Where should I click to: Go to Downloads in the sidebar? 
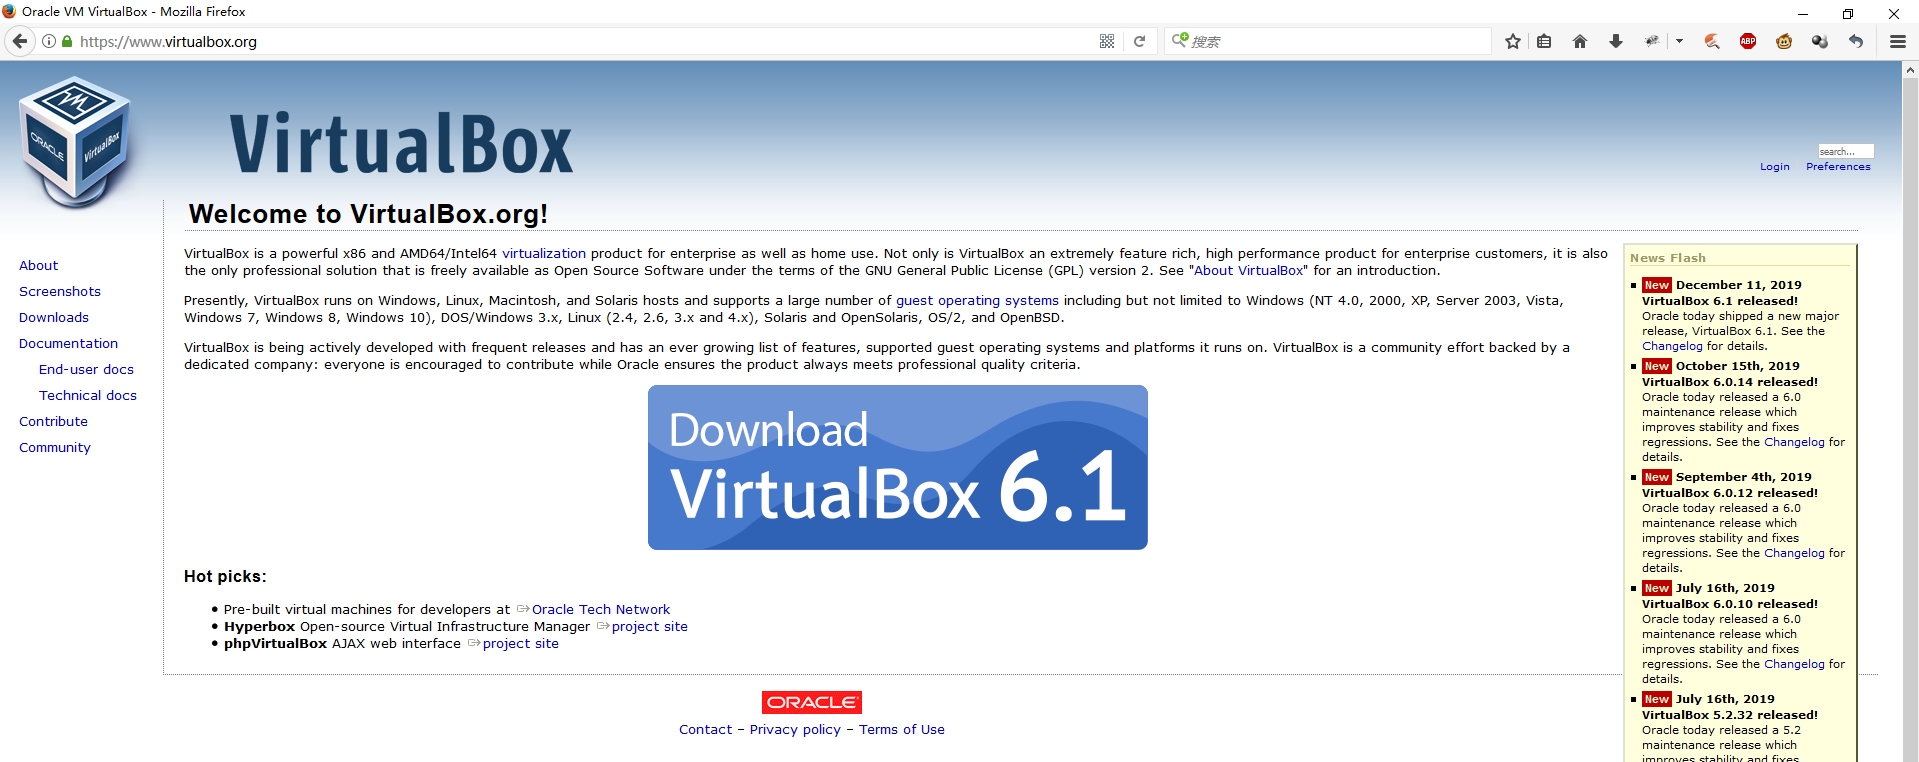click(54, 317)
